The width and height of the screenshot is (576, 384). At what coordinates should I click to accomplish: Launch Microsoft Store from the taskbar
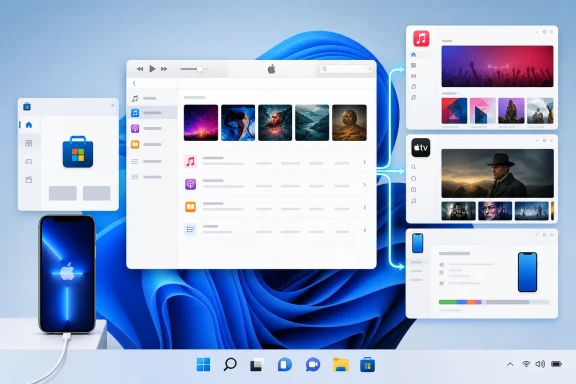click(x=367, y=365)
